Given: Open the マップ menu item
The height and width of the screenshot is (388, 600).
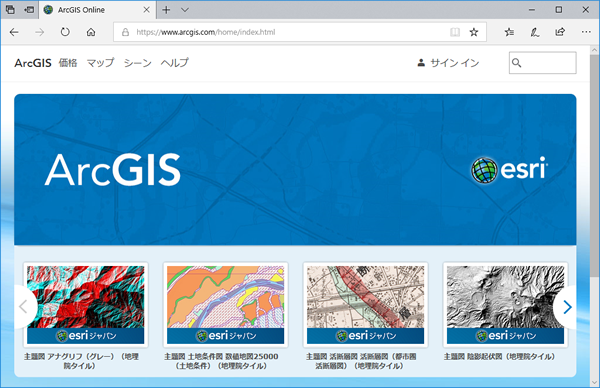Looking at the screenshot, I should coord(100,63).
